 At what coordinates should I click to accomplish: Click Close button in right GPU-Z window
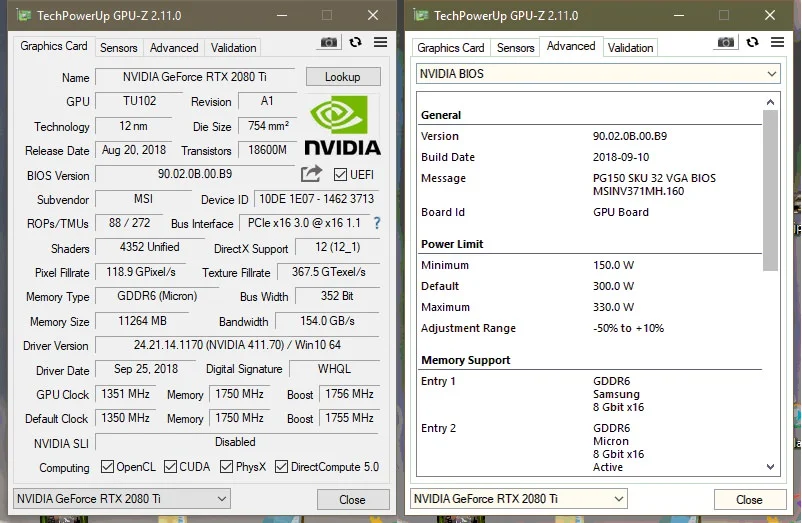coord(749,499)
